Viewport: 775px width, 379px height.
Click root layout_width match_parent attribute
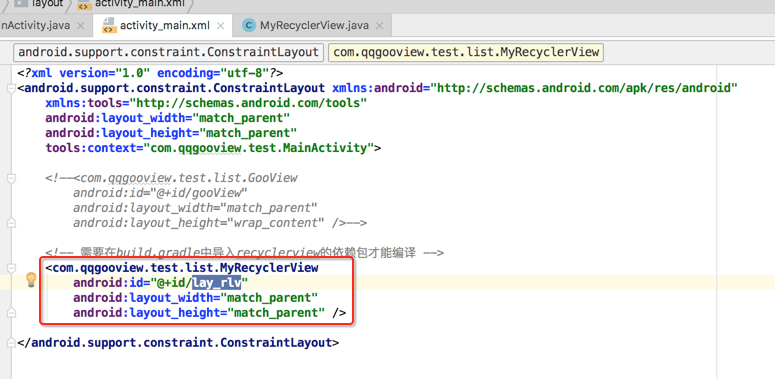tap(168, 118)
